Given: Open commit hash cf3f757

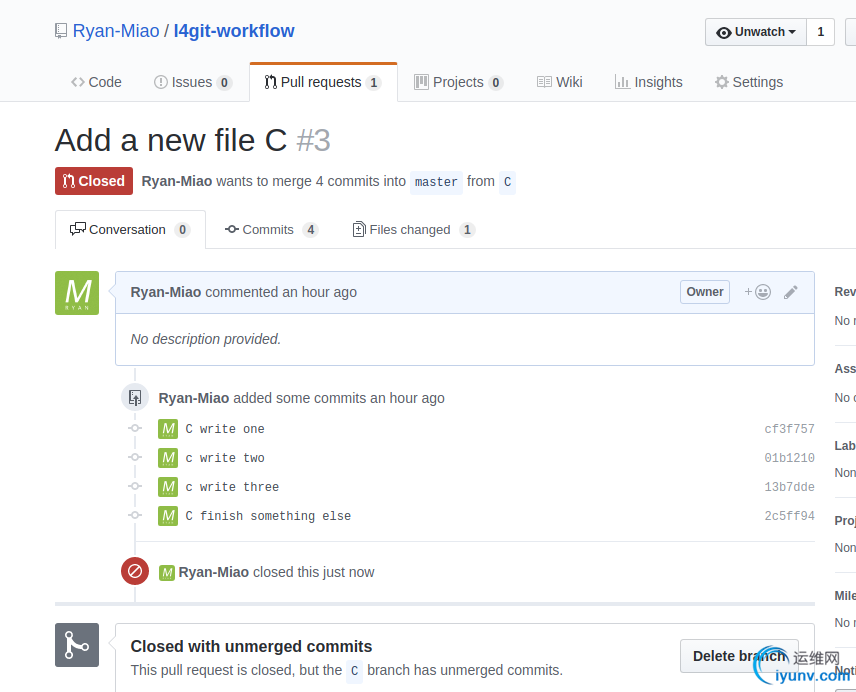Looking at the screenshot, I should coord(789,429).
